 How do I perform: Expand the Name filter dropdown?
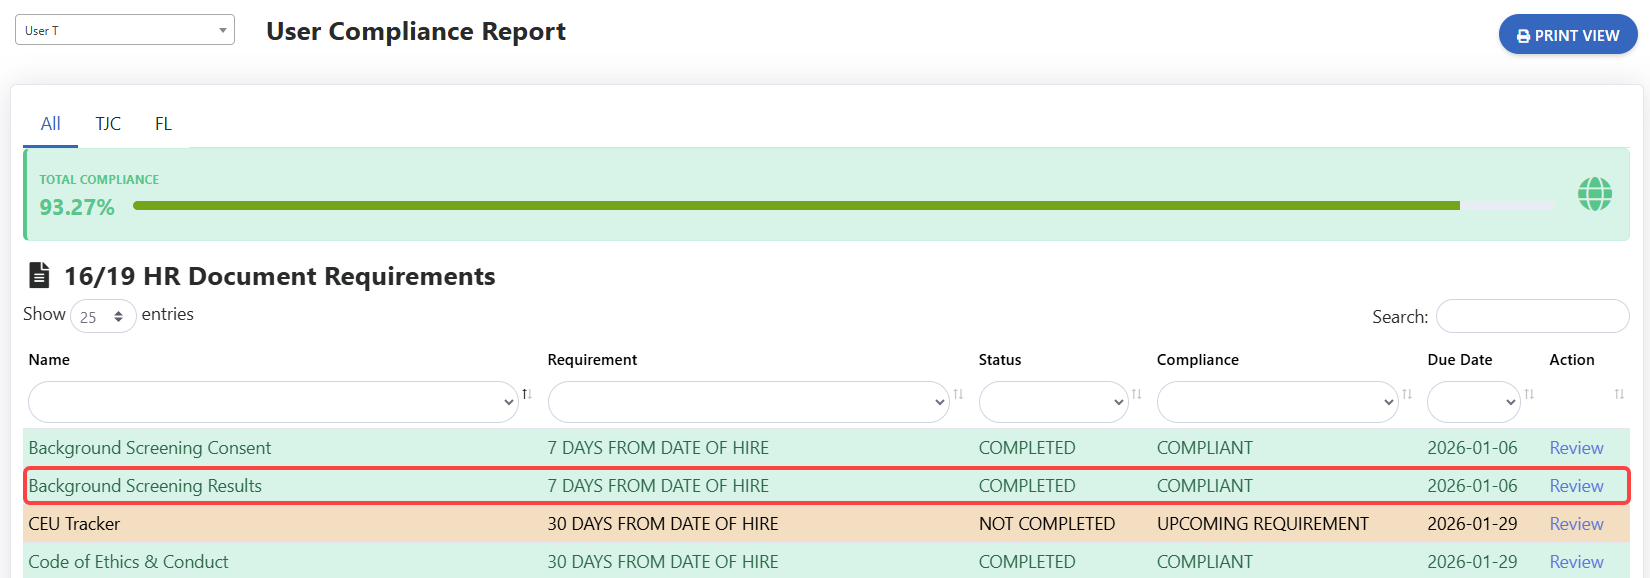tap(273, 402)
